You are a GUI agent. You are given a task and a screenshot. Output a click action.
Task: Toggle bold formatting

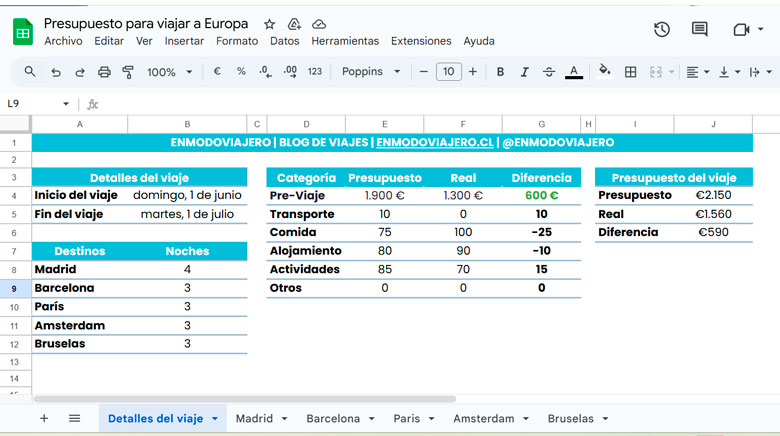(500, 72)
